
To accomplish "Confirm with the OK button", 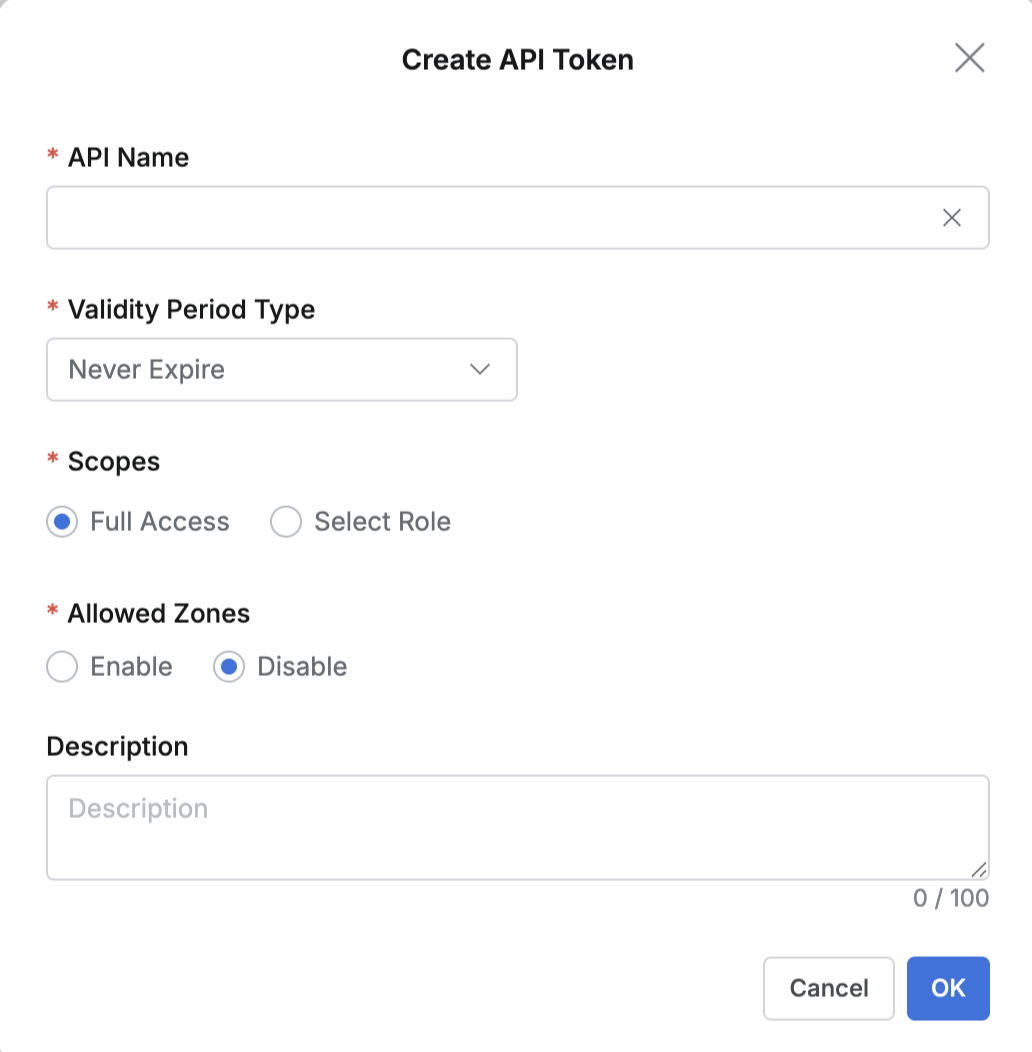I will 948,988.
